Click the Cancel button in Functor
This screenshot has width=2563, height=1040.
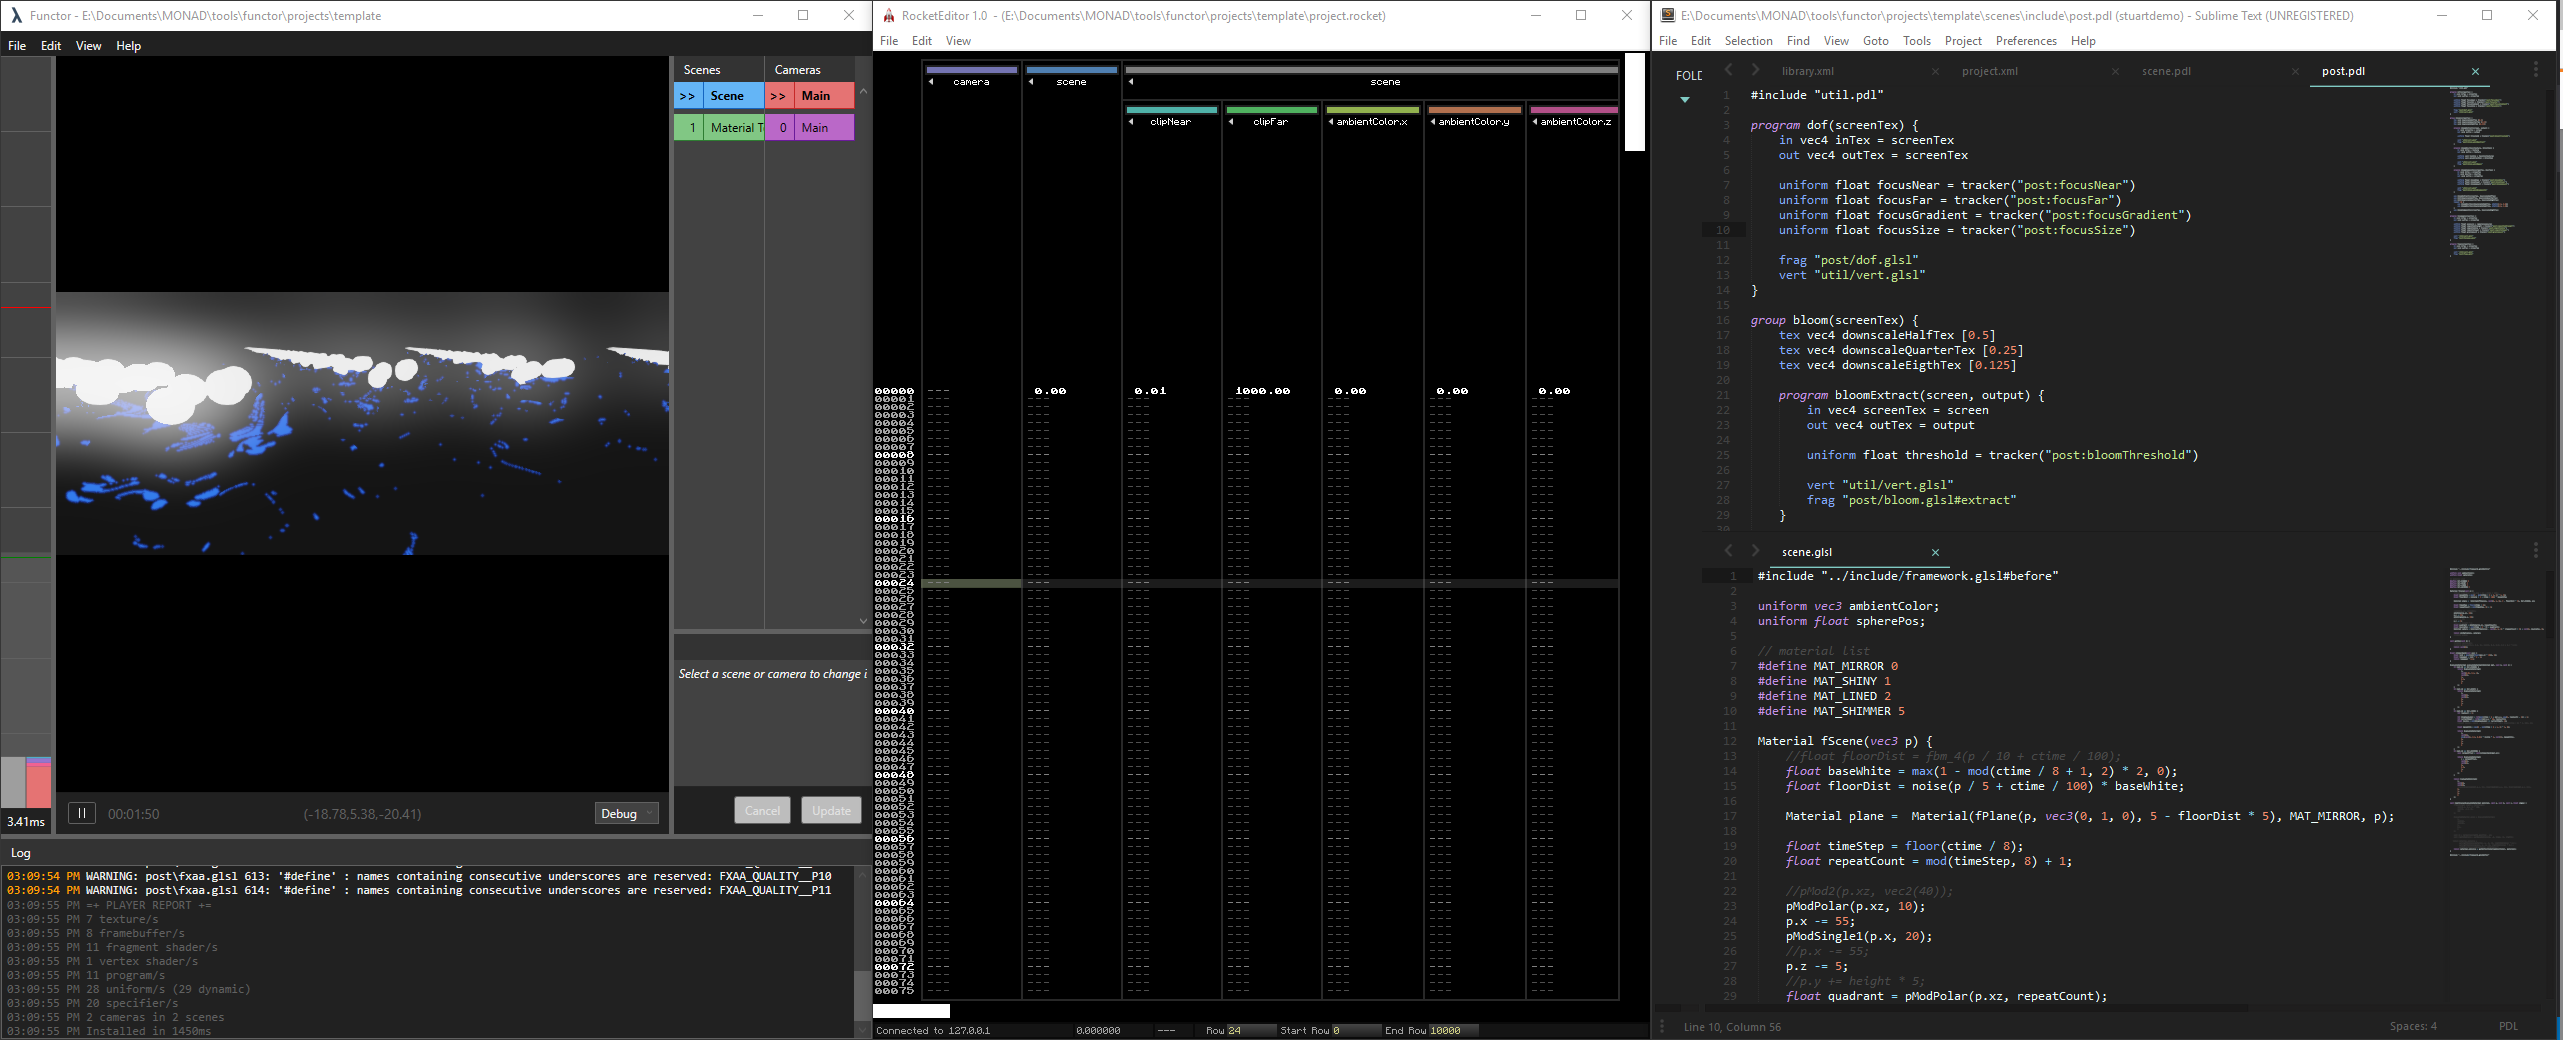click(762, 810)
